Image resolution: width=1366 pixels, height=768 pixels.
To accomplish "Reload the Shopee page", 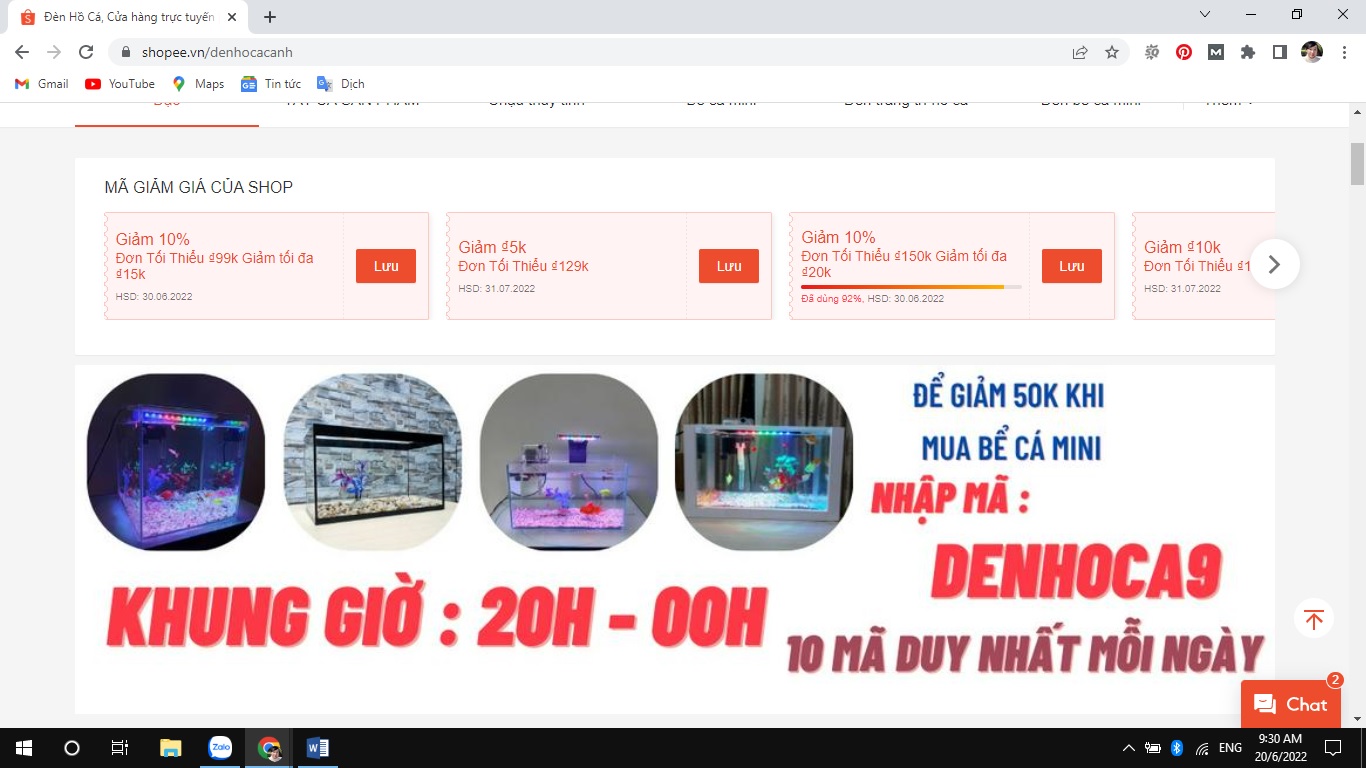I will (x=86, y=53).
